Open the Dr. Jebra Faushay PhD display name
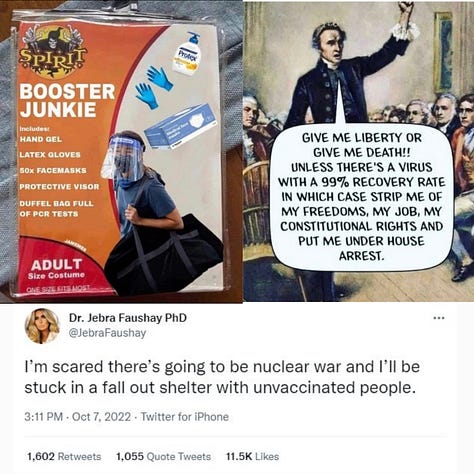The height and width of the screenshot is (474, 474). point(128,318)
